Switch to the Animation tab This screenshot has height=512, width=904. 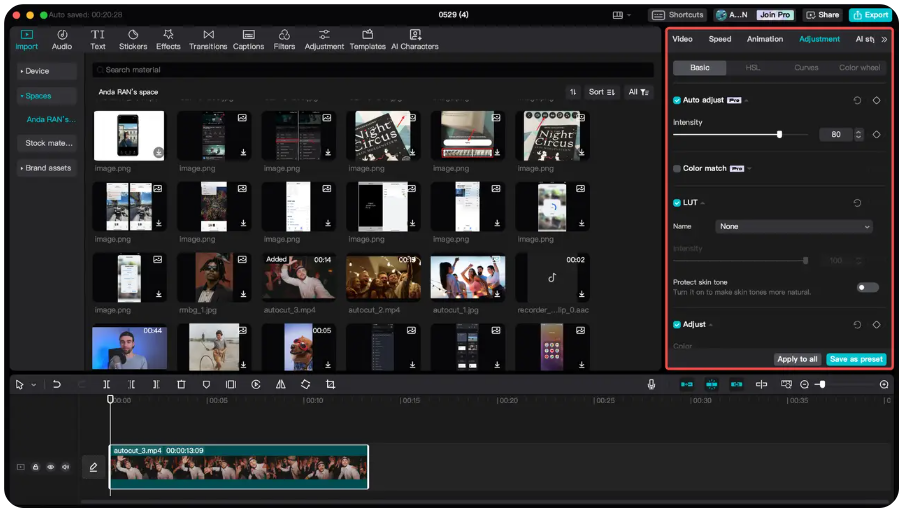point(765,39)
